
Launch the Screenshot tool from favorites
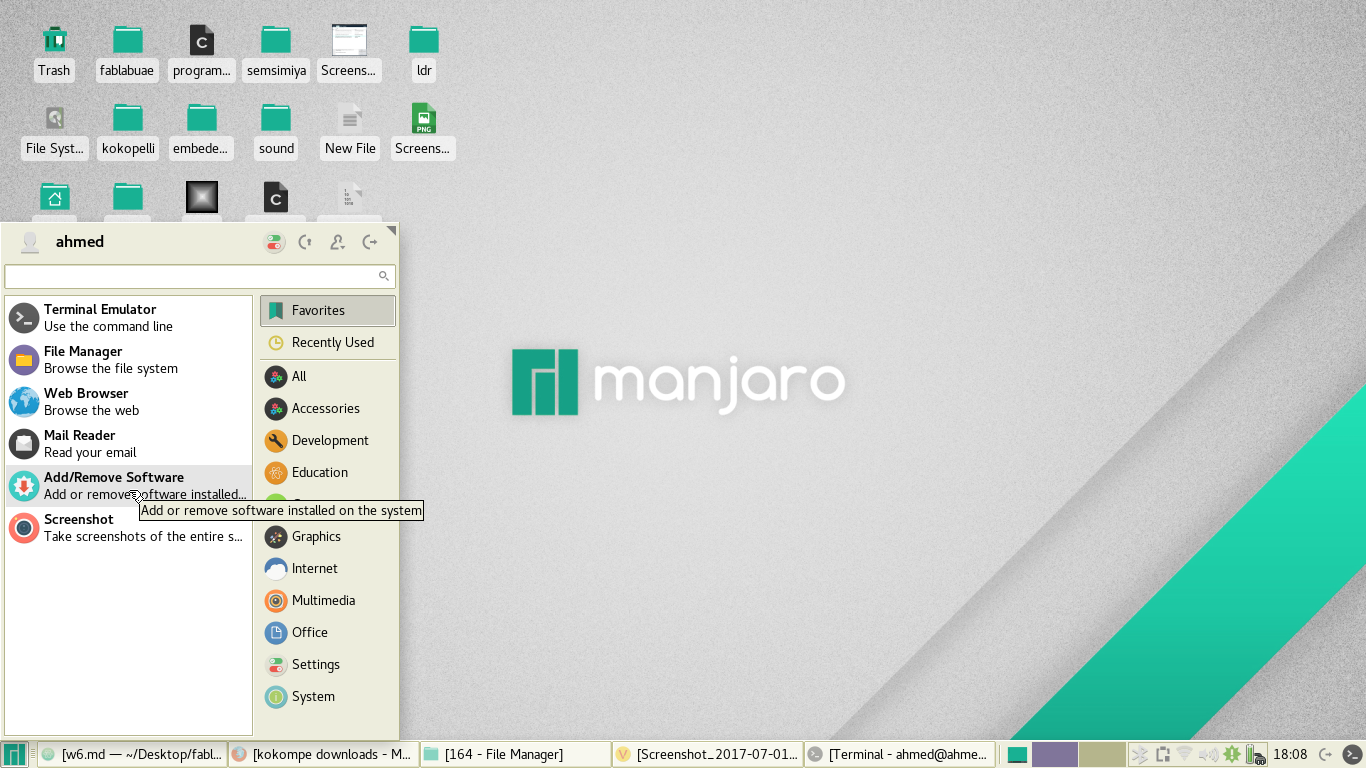click(129, 528)
